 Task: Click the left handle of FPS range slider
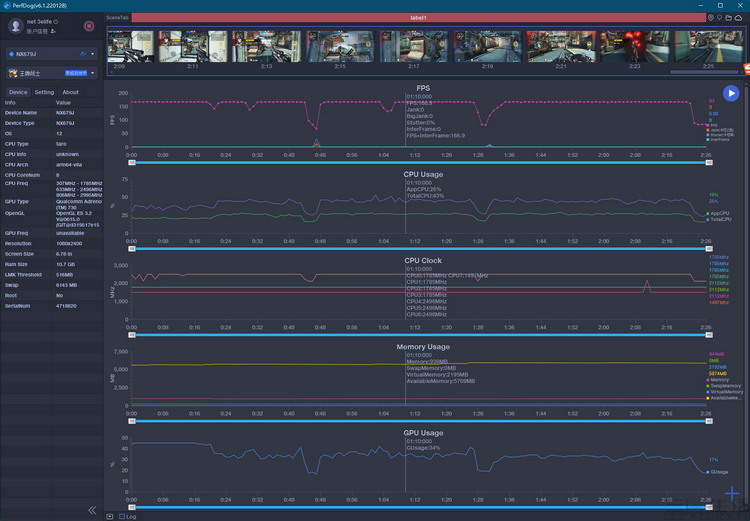[132, 163]
